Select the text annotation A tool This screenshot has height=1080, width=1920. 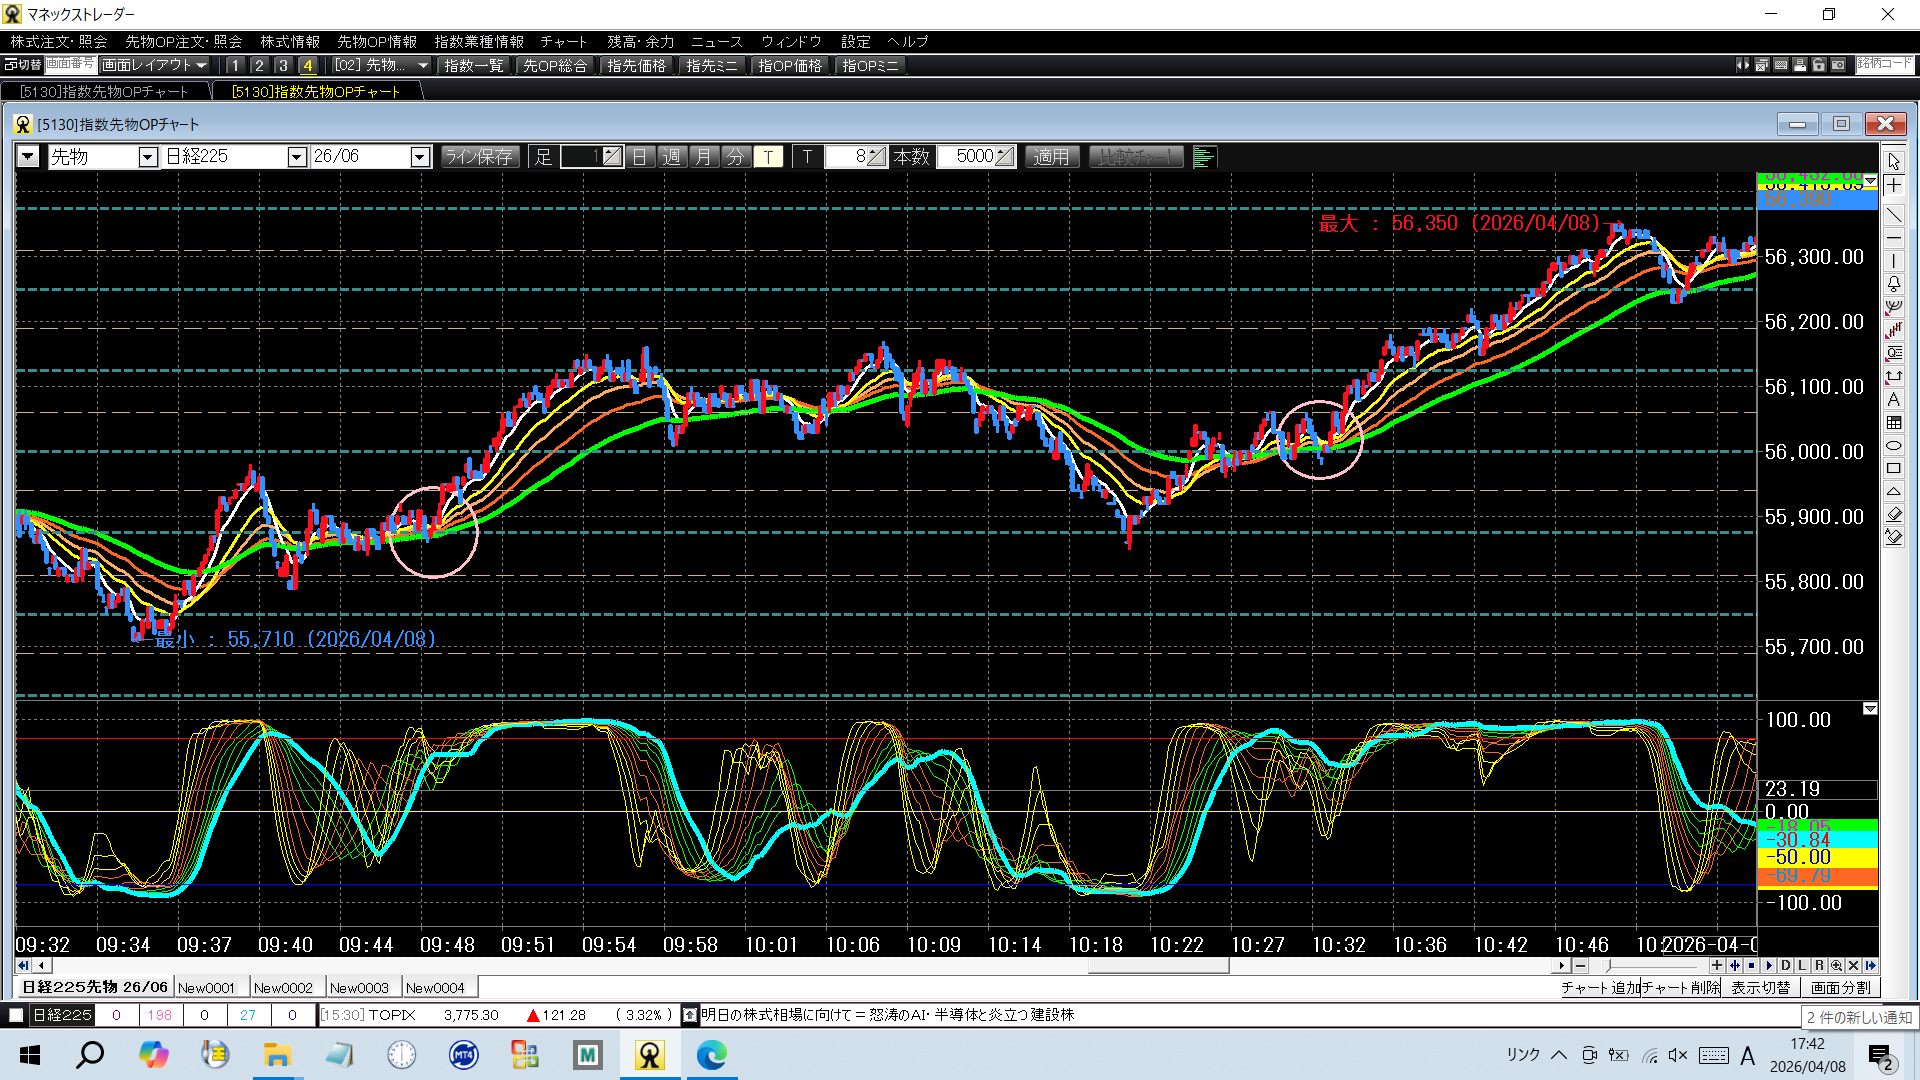[1893, 399]
